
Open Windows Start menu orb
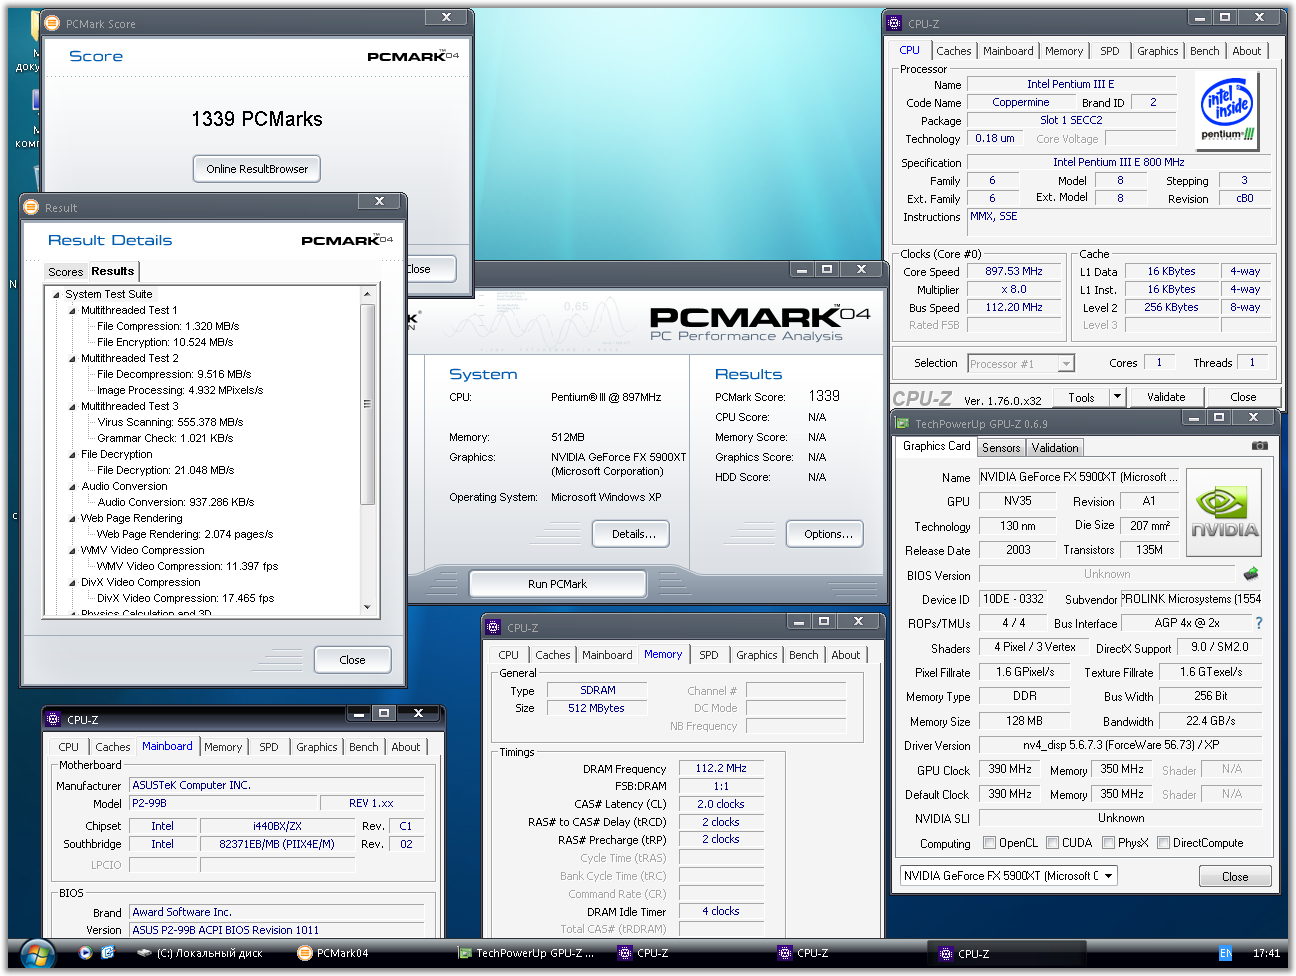pyautogui.click(x=37, y=953)
